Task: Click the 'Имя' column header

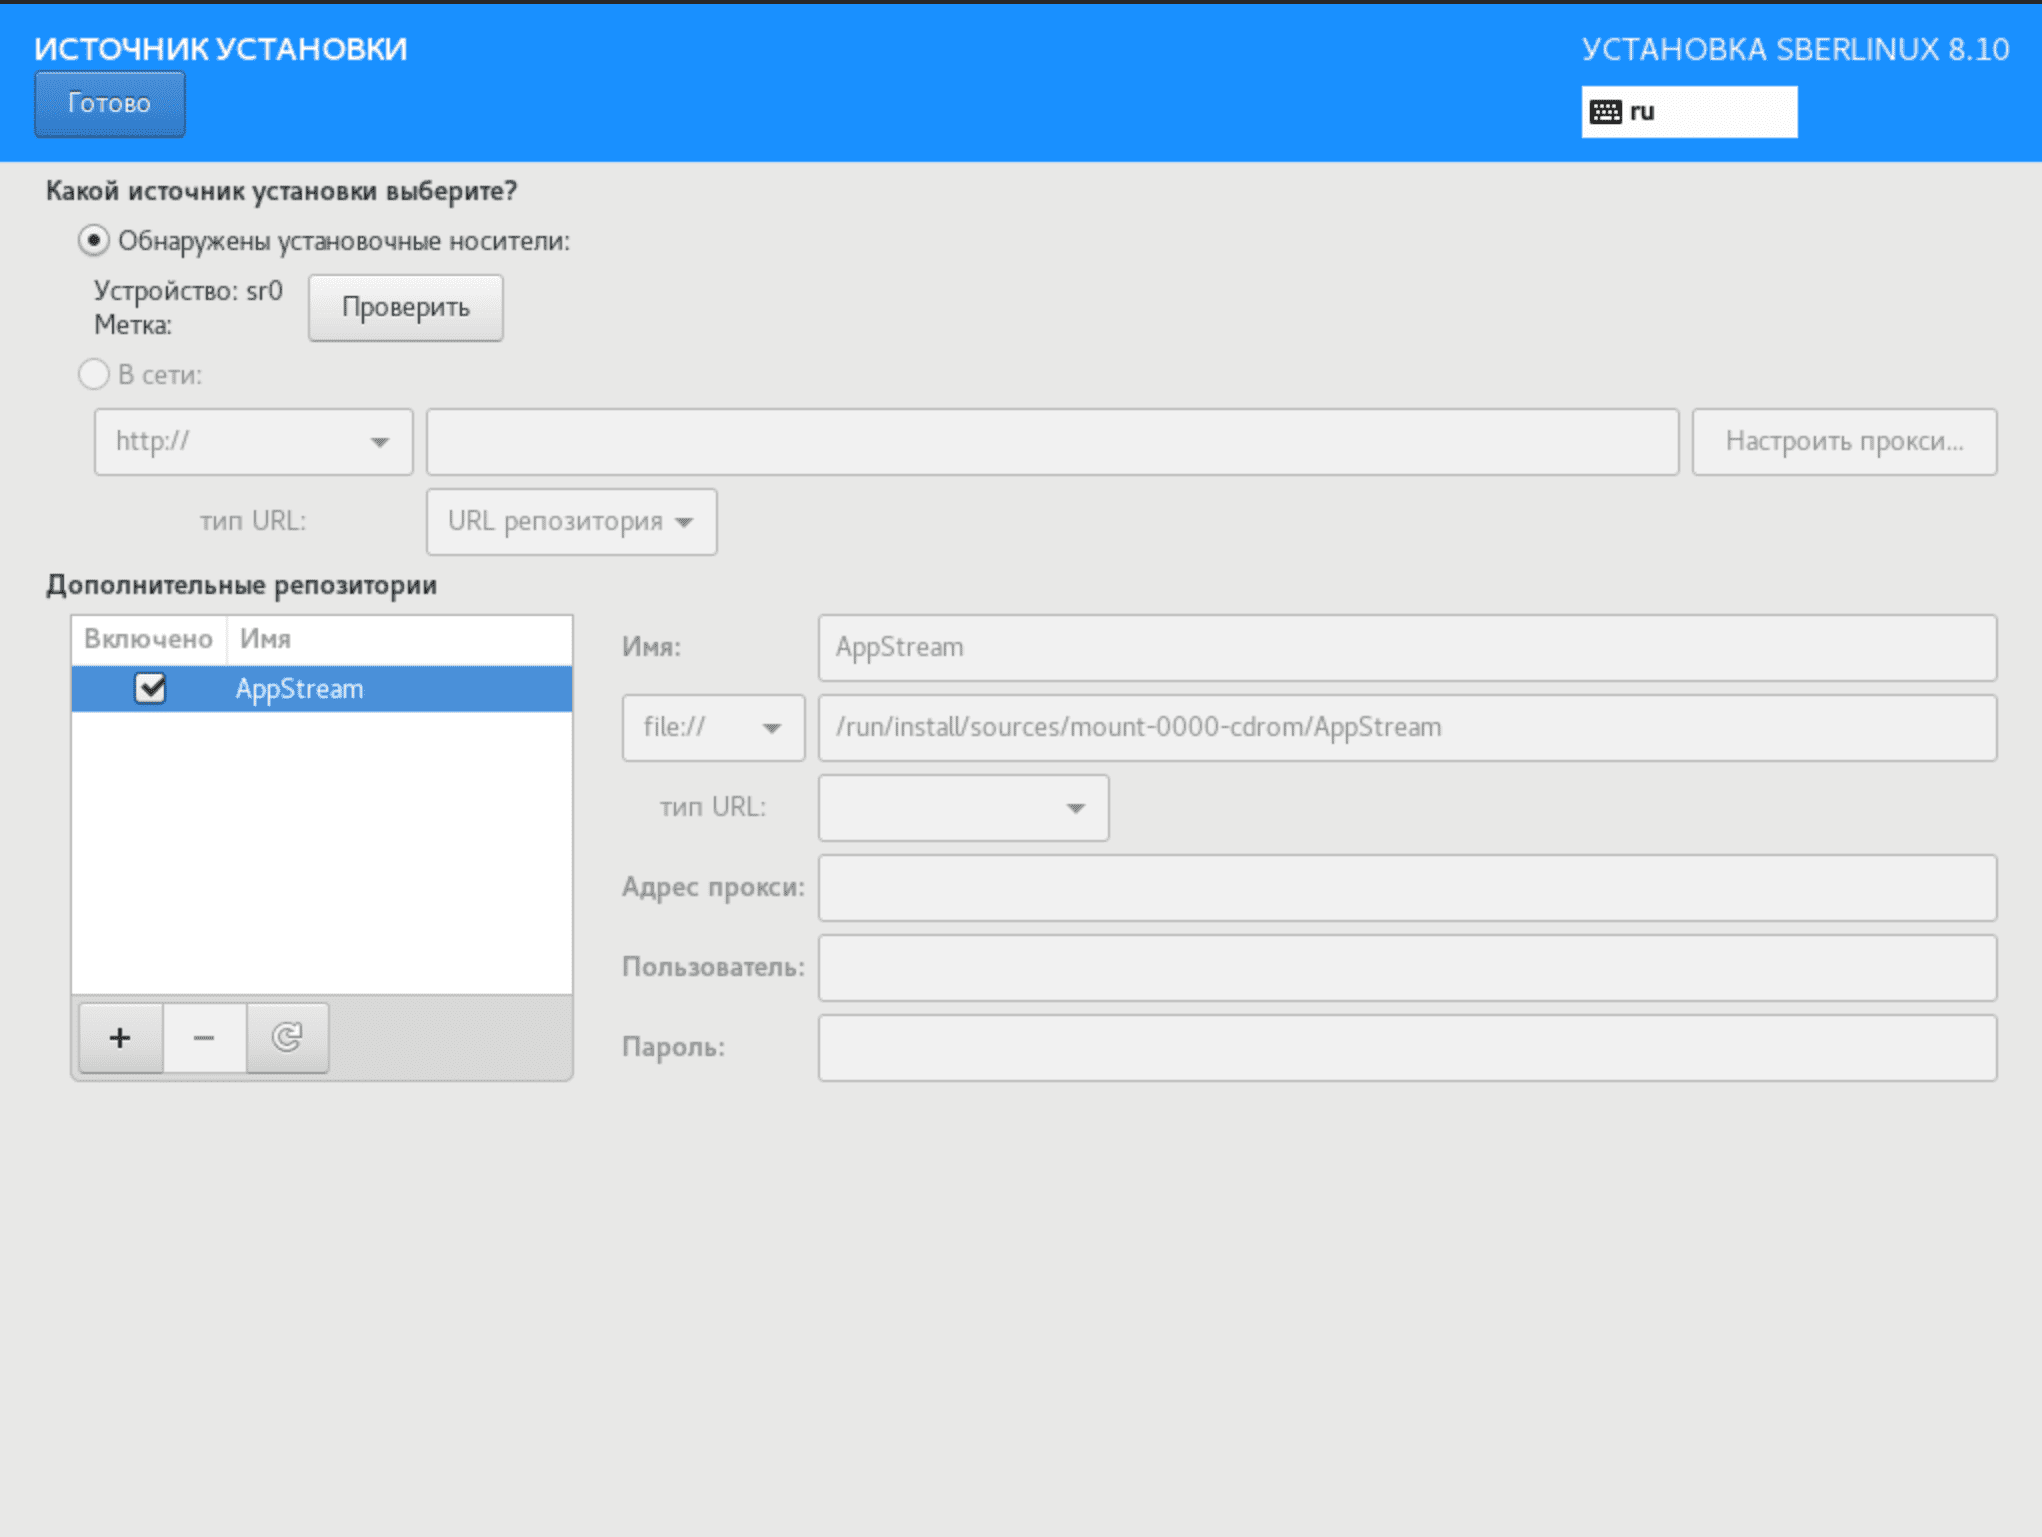Action: point(400,639)
